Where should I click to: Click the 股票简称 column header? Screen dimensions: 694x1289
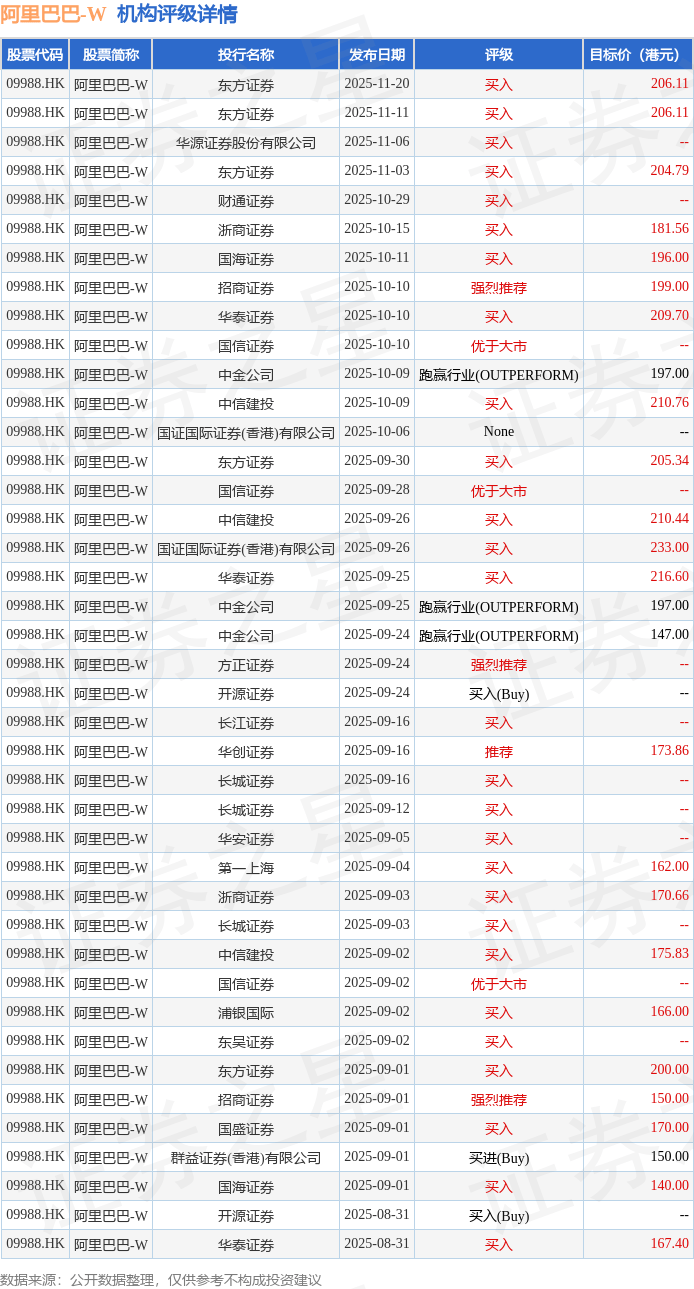(x=111, y=55)
